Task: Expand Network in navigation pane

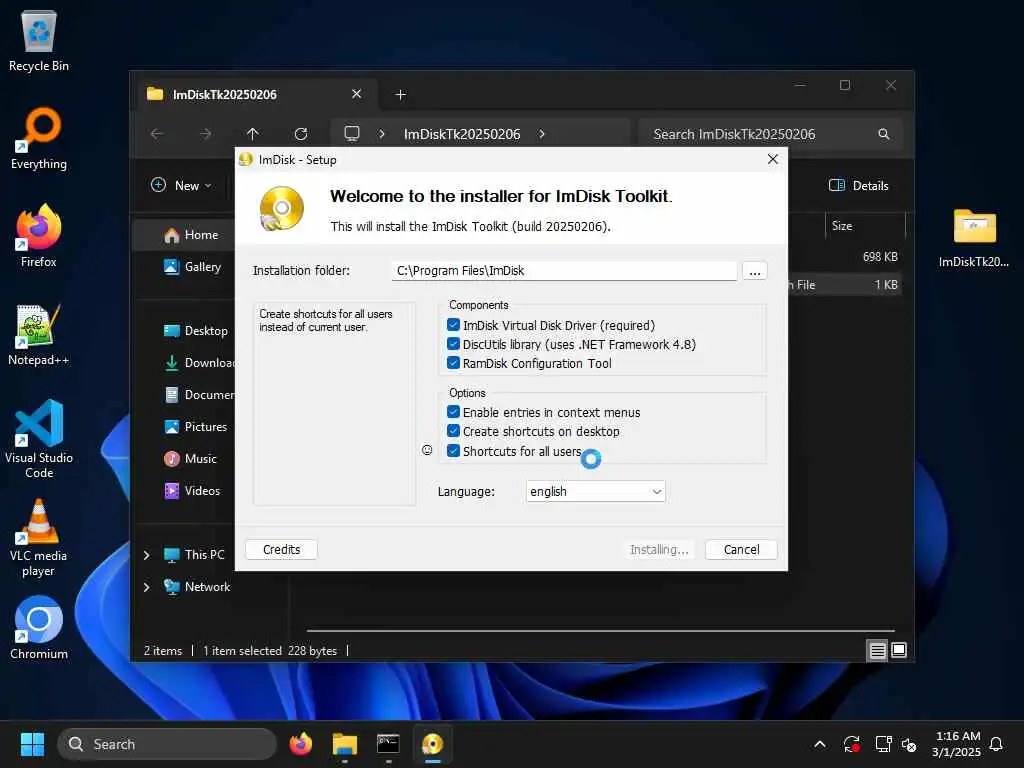Action: tap(147, 587)
